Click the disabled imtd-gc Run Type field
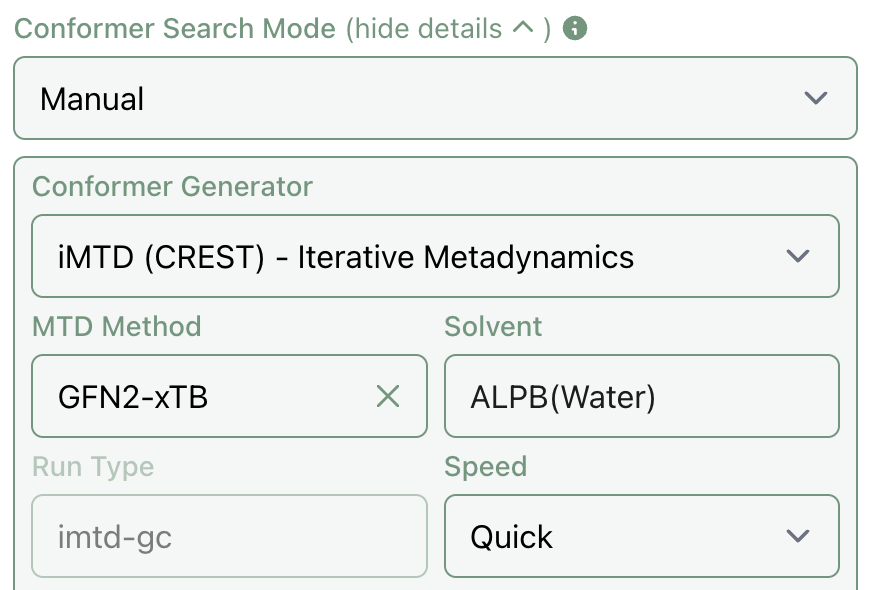The width and height of the screenshot is (872, 590). point(229,536)
